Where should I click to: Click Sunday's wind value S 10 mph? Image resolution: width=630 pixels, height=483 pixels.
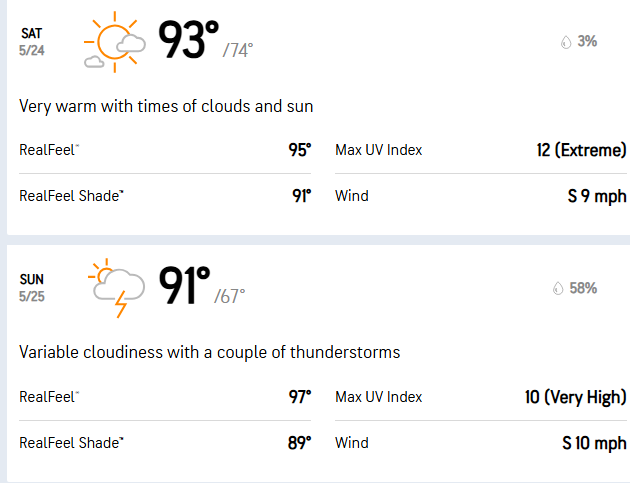click(594, 443)
